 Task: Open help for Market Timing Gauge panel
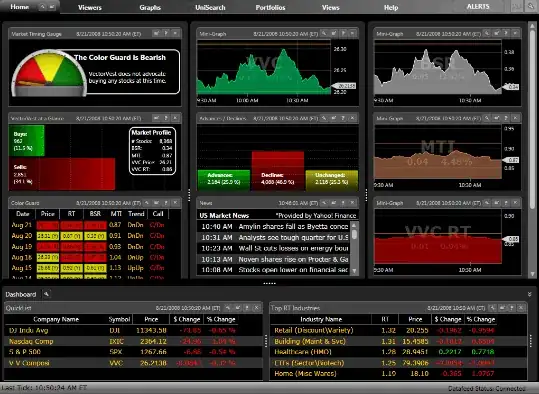click(x=166, y=33)
